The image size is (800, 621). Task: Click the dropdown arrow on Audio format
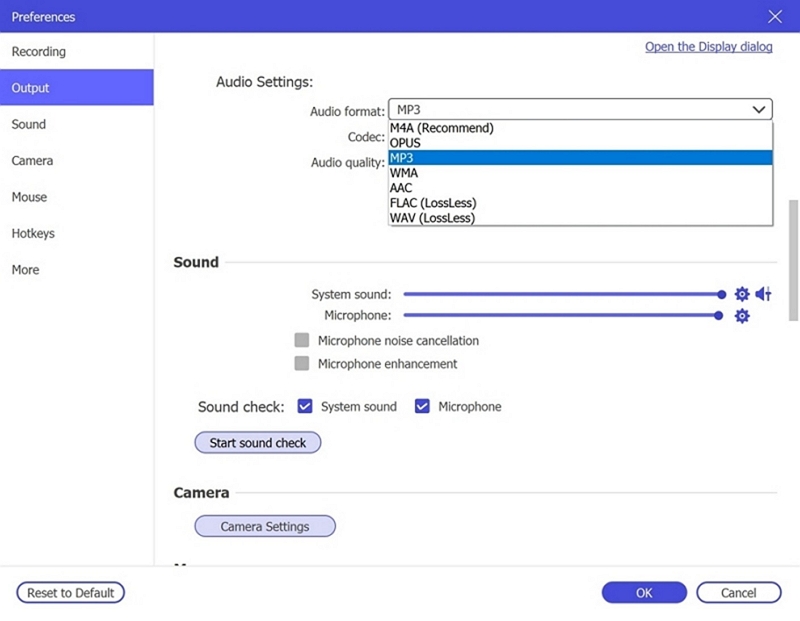tap(759, 108)
